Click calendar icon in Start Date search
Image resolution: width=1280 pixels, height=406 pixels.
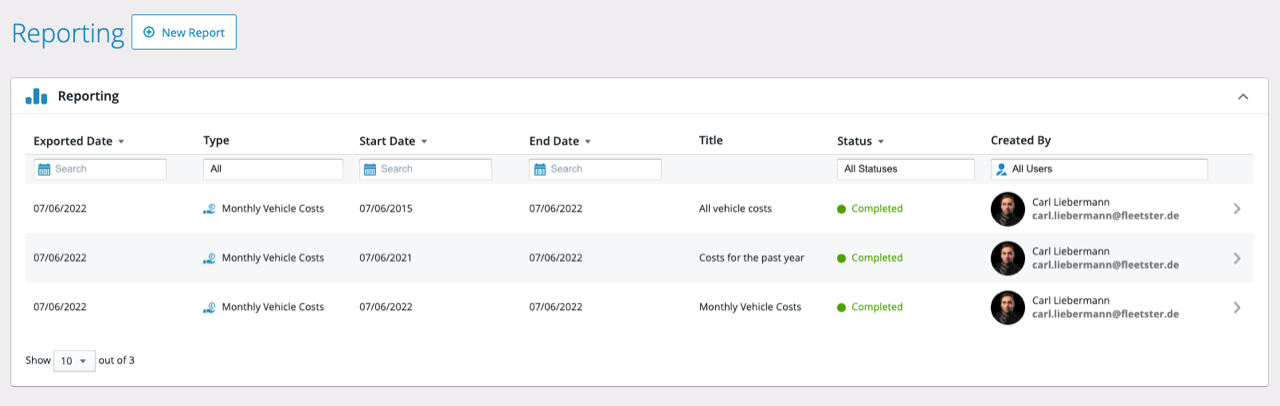[x=370, y=169]
